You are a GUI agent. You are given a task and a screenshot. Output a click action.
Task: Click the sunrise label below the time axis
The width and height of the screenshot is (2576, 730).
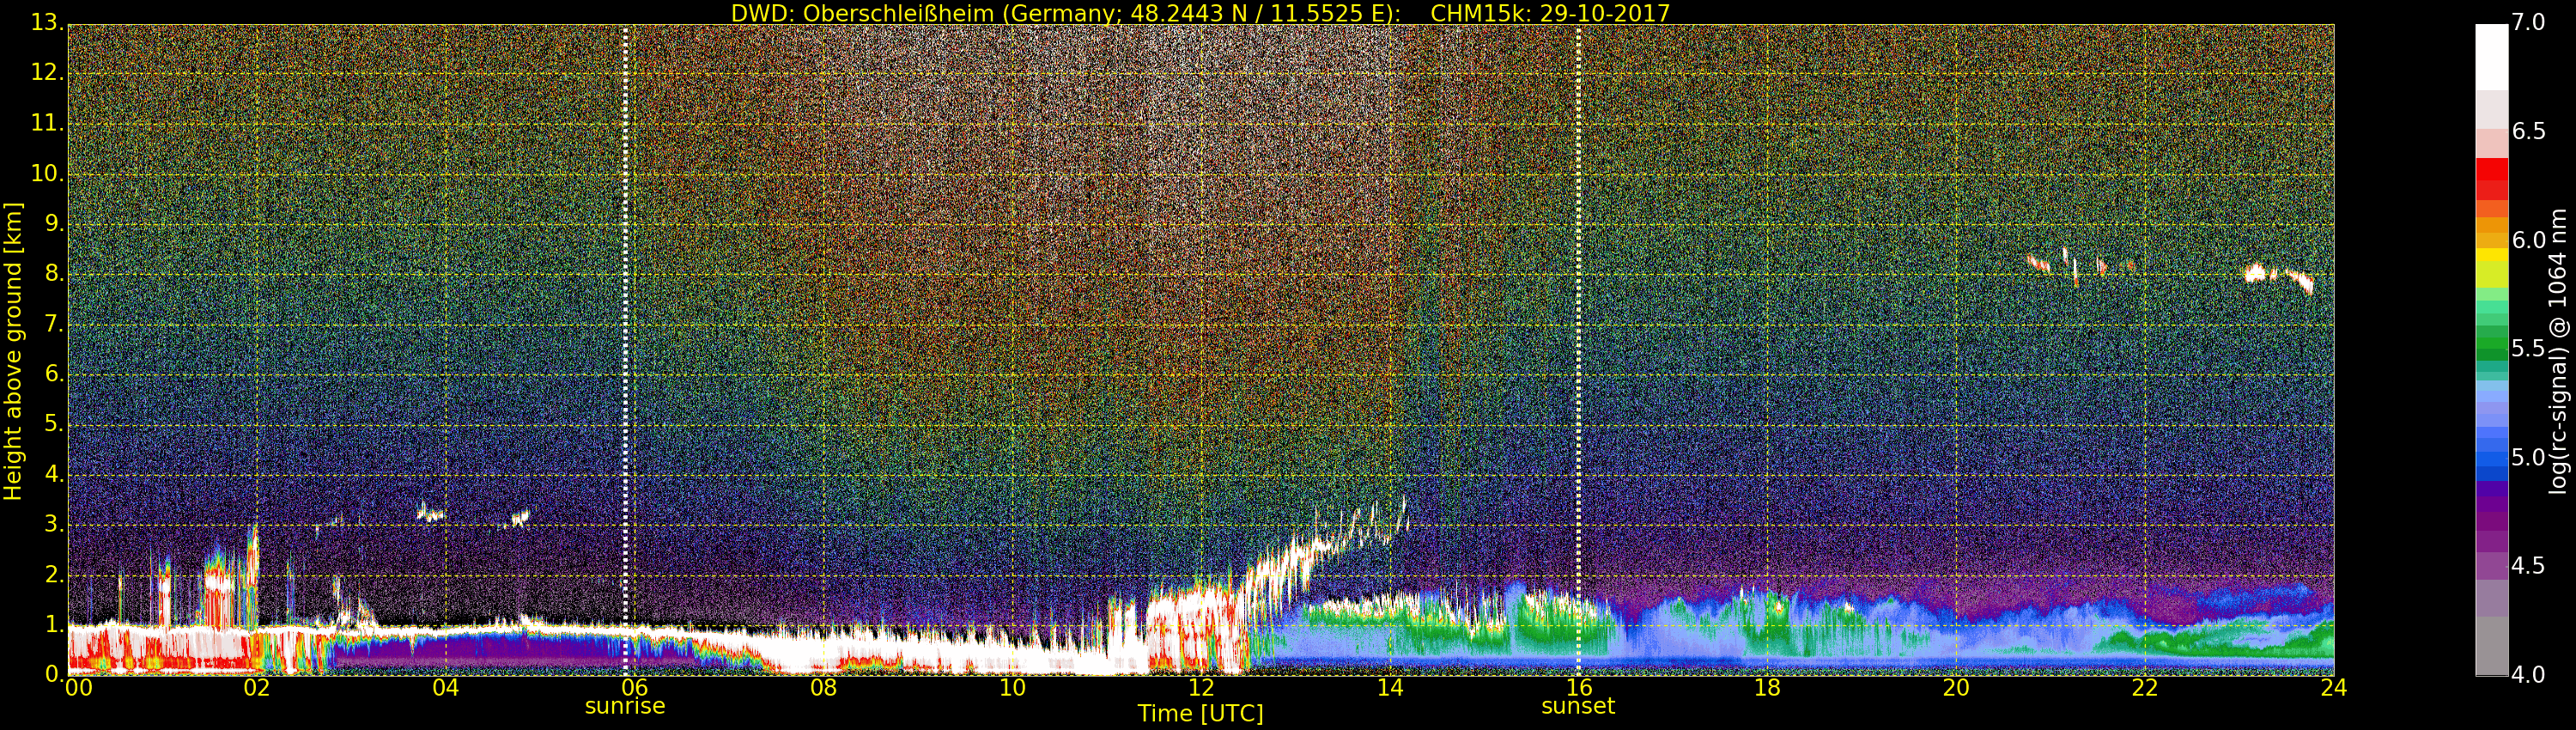624,706
